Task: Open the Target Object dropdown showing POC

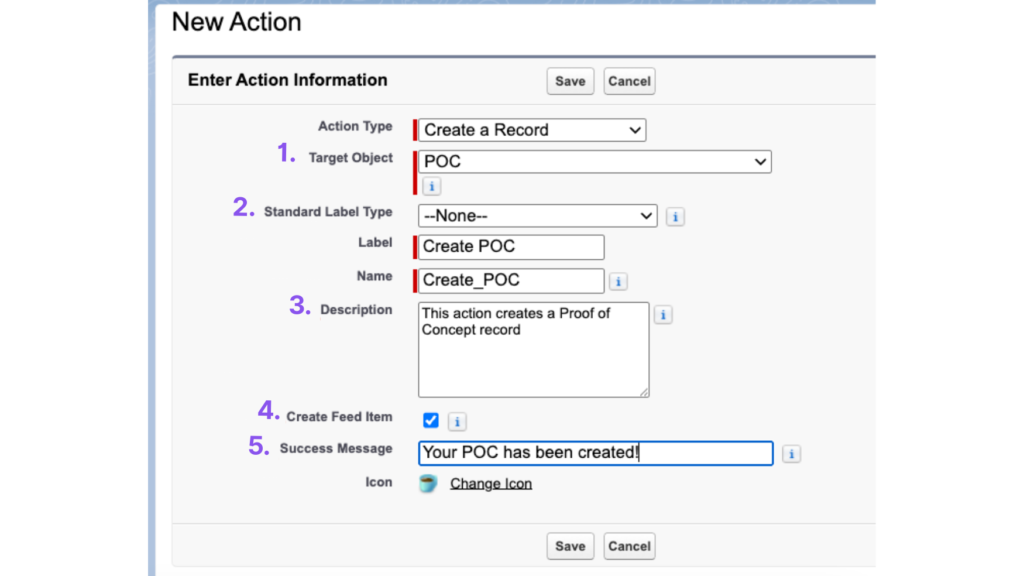Action: coord(594,161)
